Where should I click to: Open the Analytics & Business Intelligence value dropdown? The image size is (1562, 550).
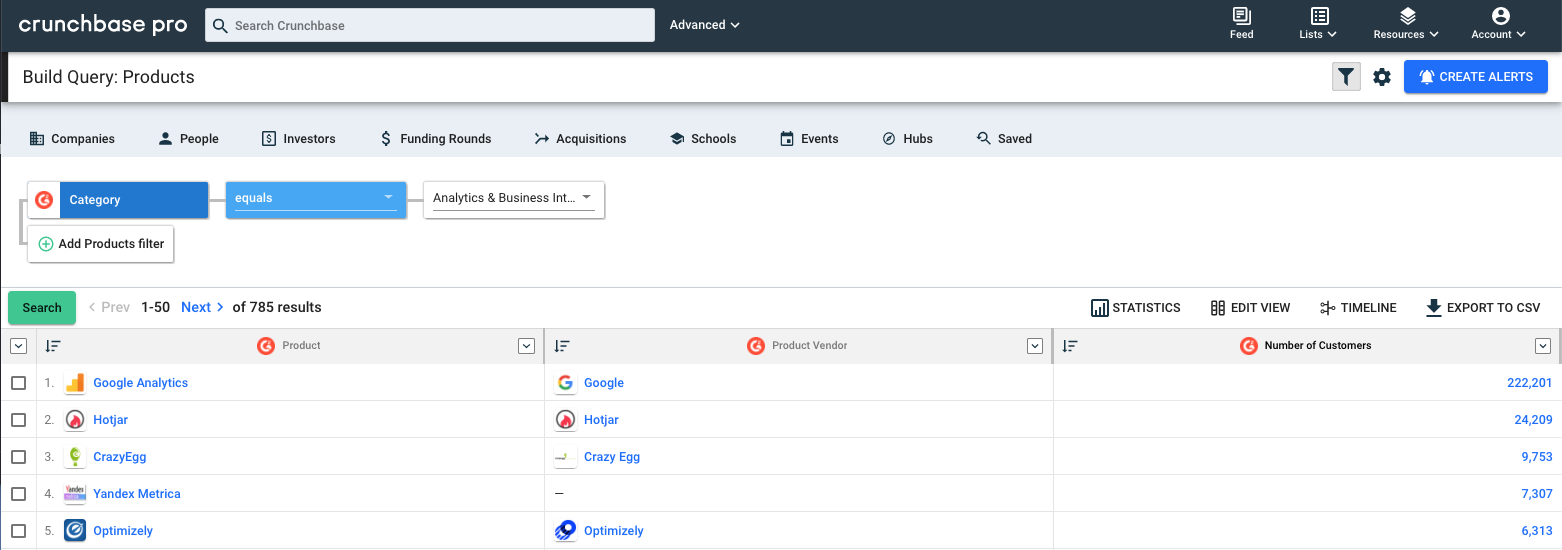pos(514,199)
